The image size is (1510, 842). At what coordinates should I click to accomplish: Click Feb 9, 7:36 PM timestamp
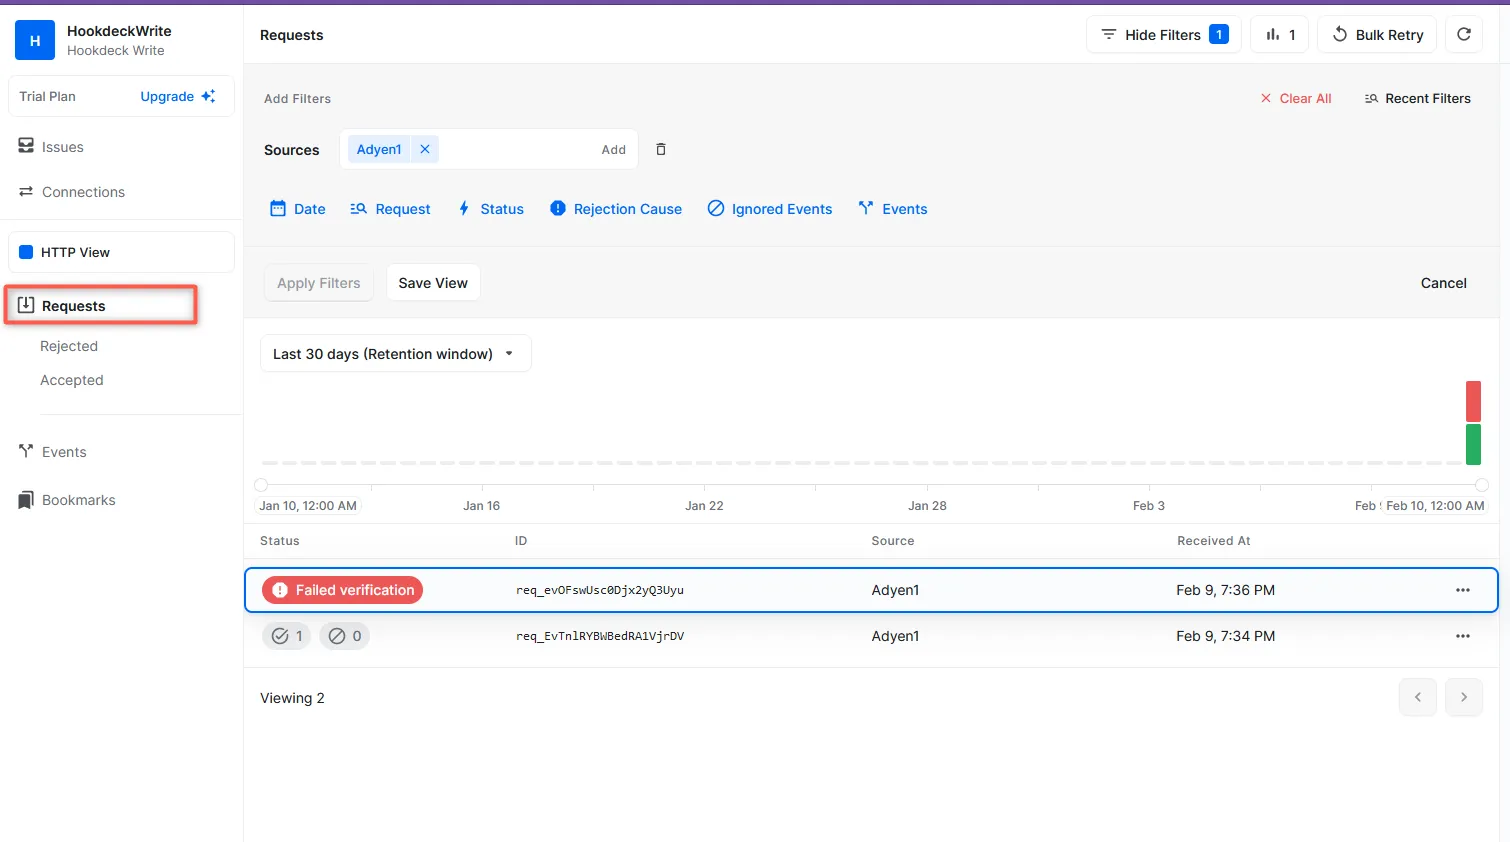pyautogui.click(x=1226, y=590)
